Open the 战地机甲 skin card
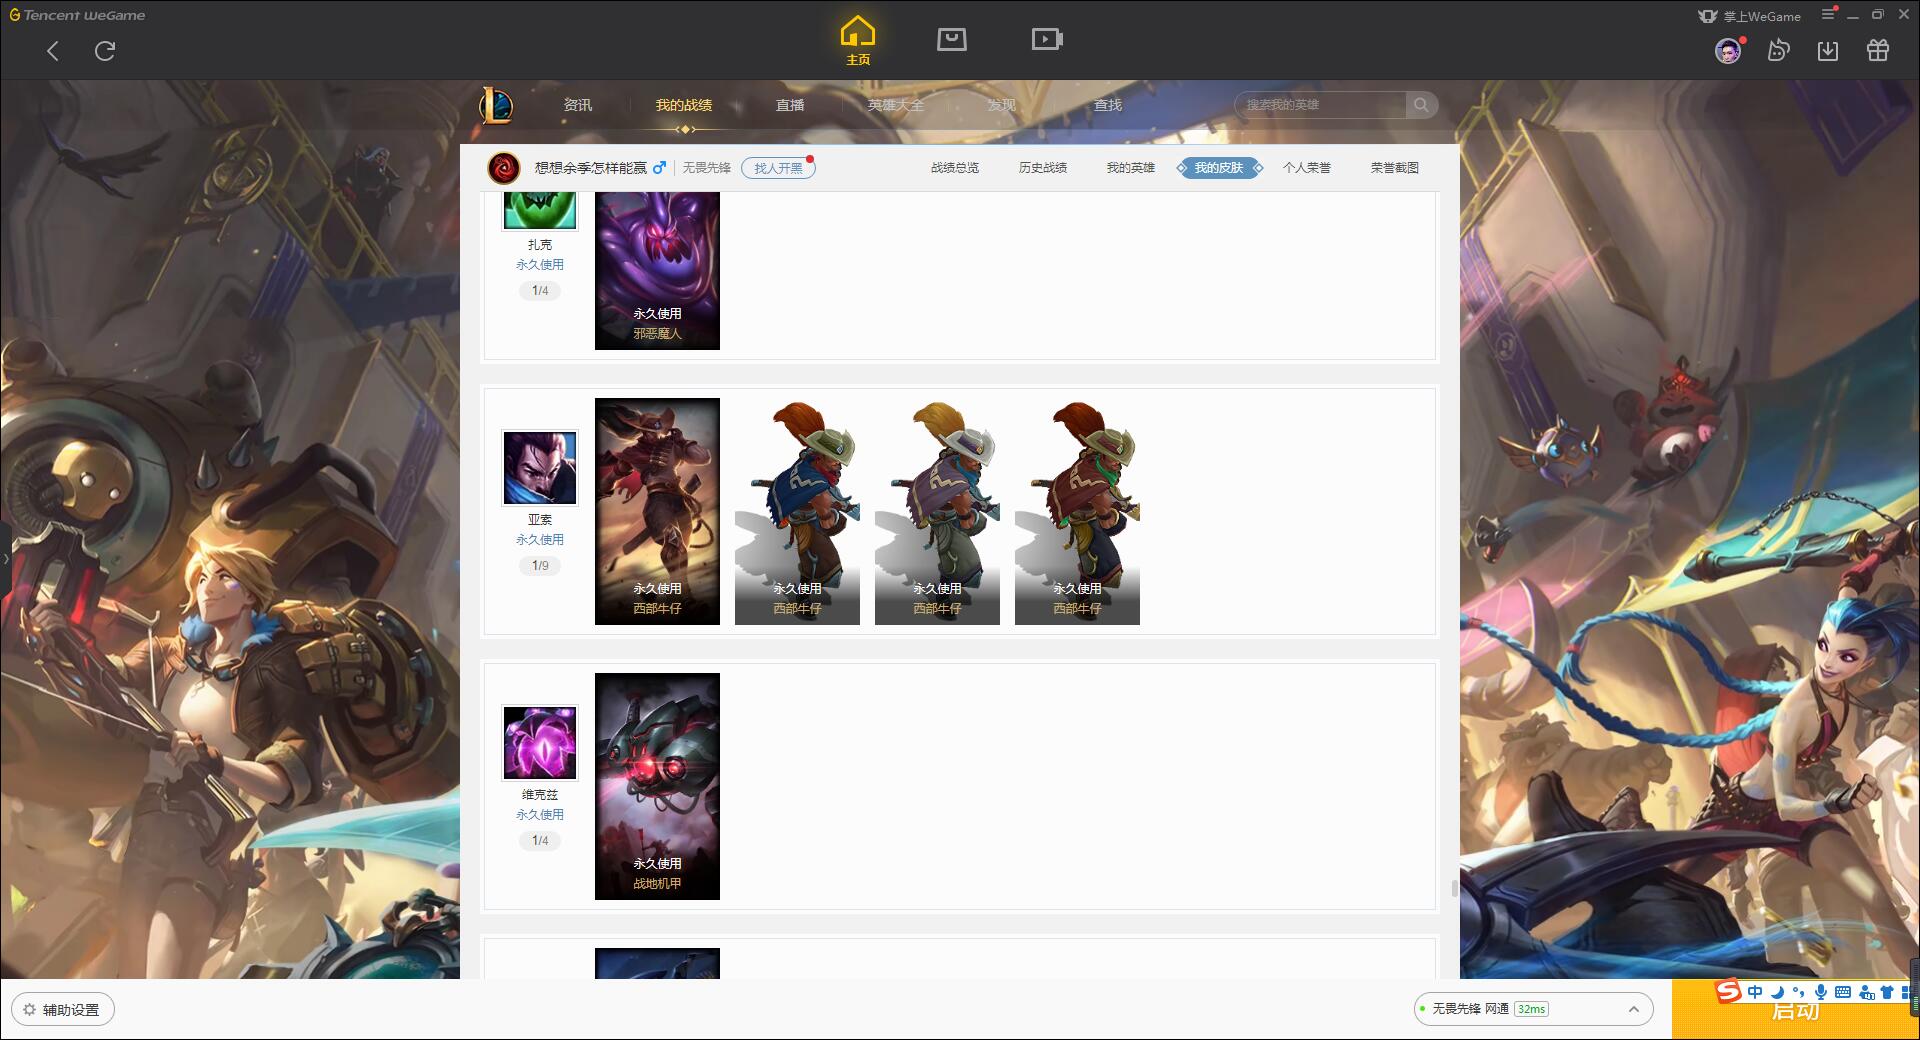The image size is (1920, 1040). pos(657,786)
